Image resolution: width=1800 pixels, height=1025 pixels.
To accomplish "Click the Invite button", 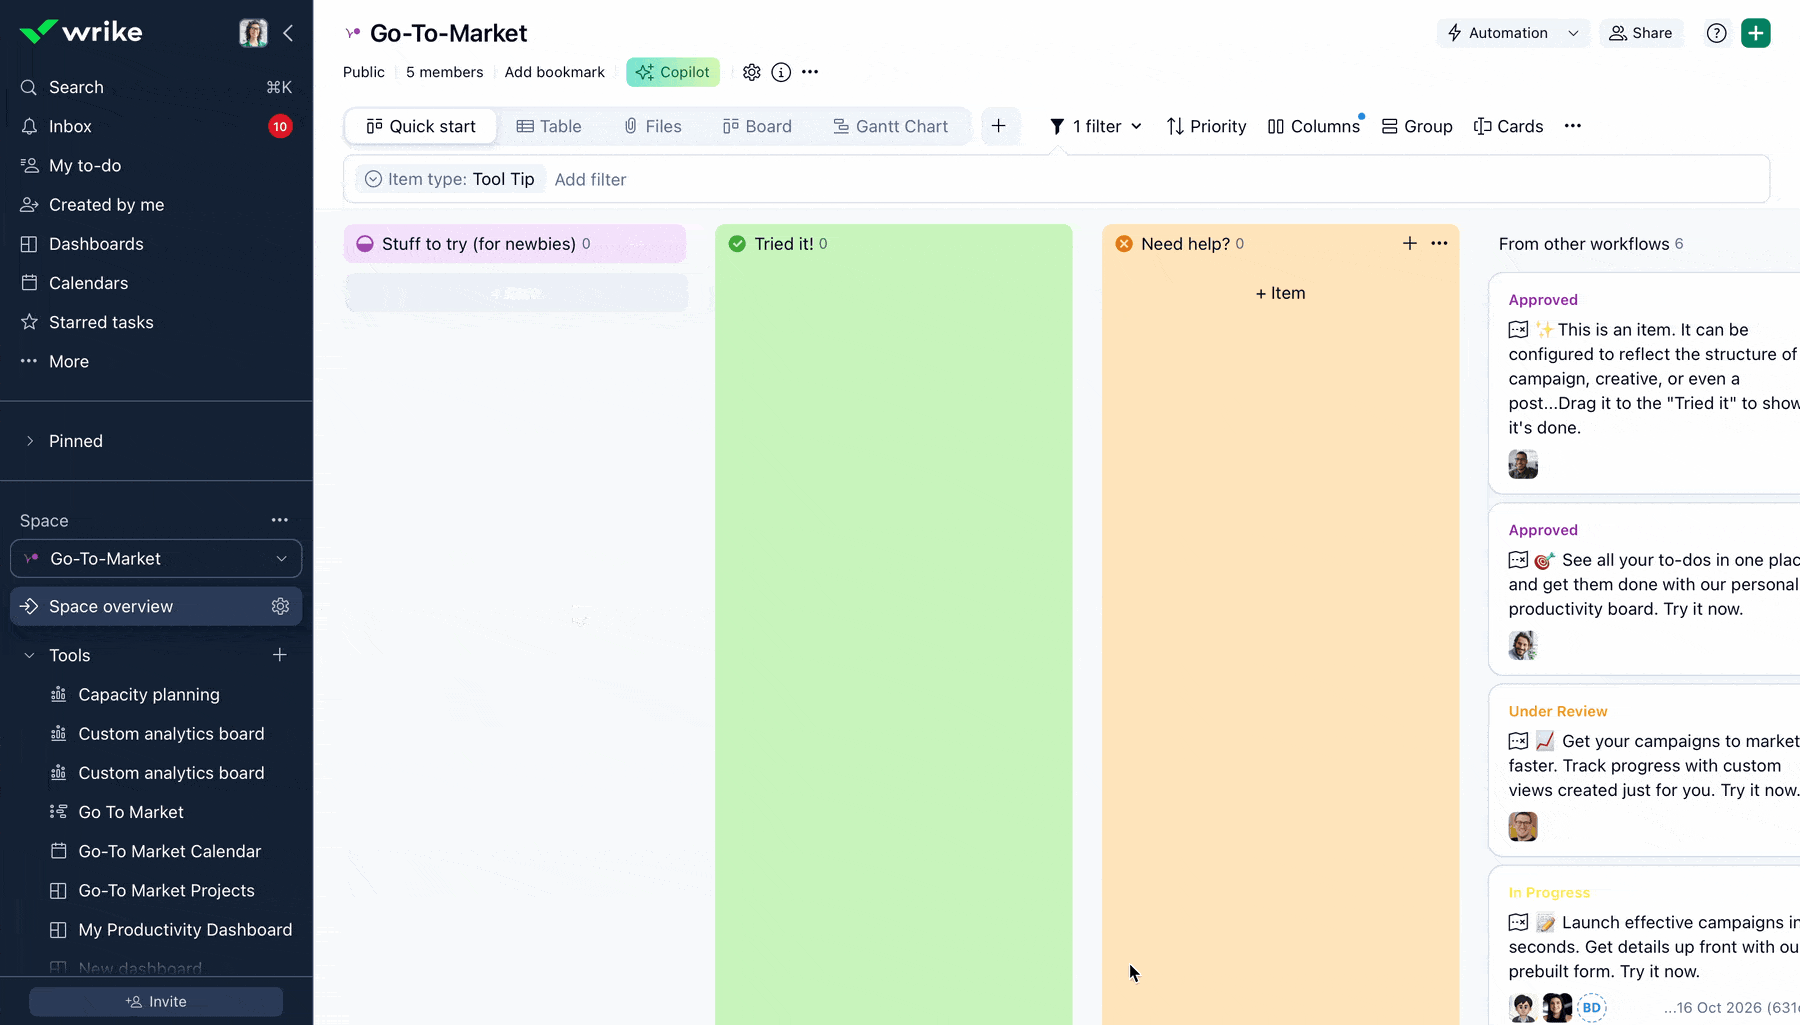I will click(156, 1001).
